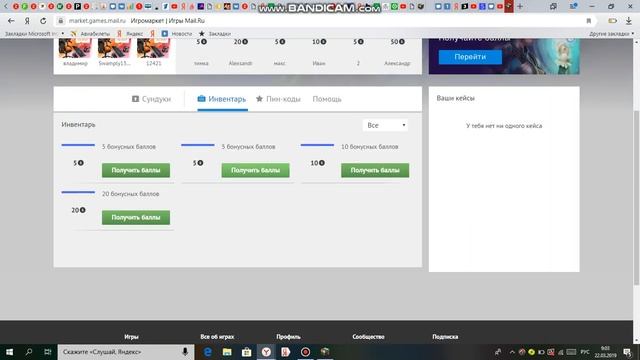Click the Alexandr 20 points winner entry

pyautogui.click(x=240, y=52)
